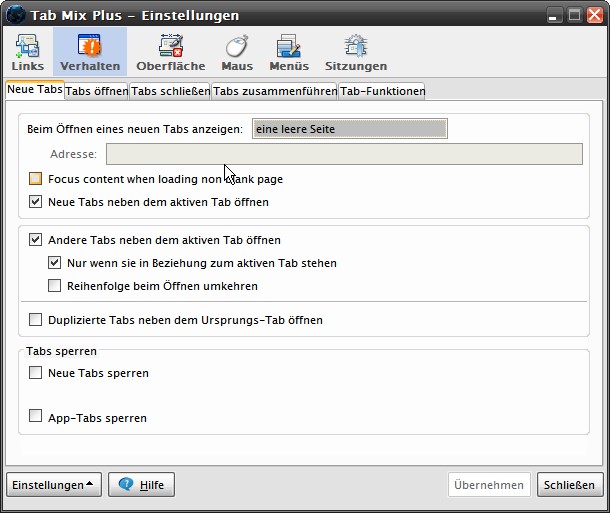Open the Menüs settings category

pos(289,52)
